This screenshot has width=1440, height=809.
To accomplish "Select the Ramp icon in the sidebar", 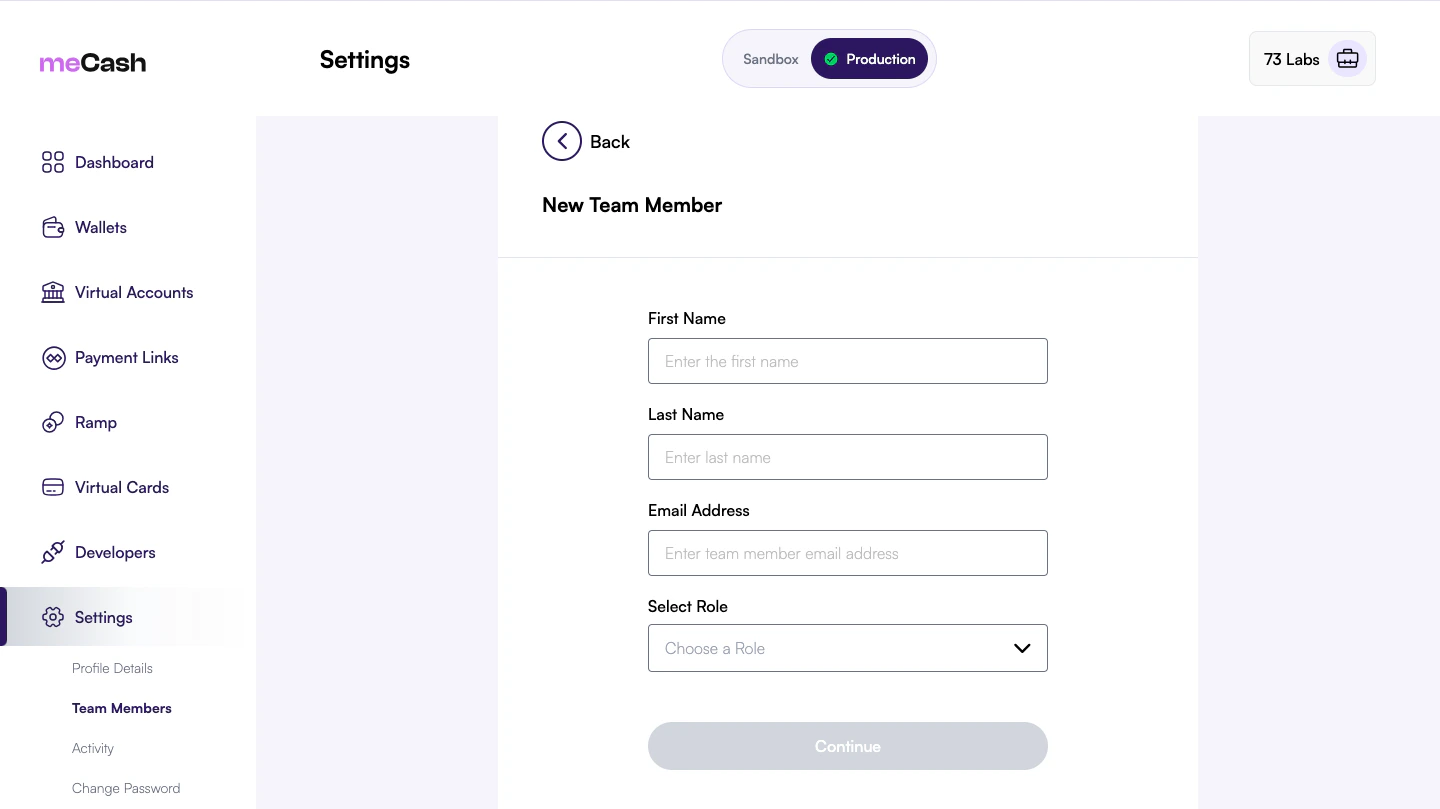I will [53, 422].
